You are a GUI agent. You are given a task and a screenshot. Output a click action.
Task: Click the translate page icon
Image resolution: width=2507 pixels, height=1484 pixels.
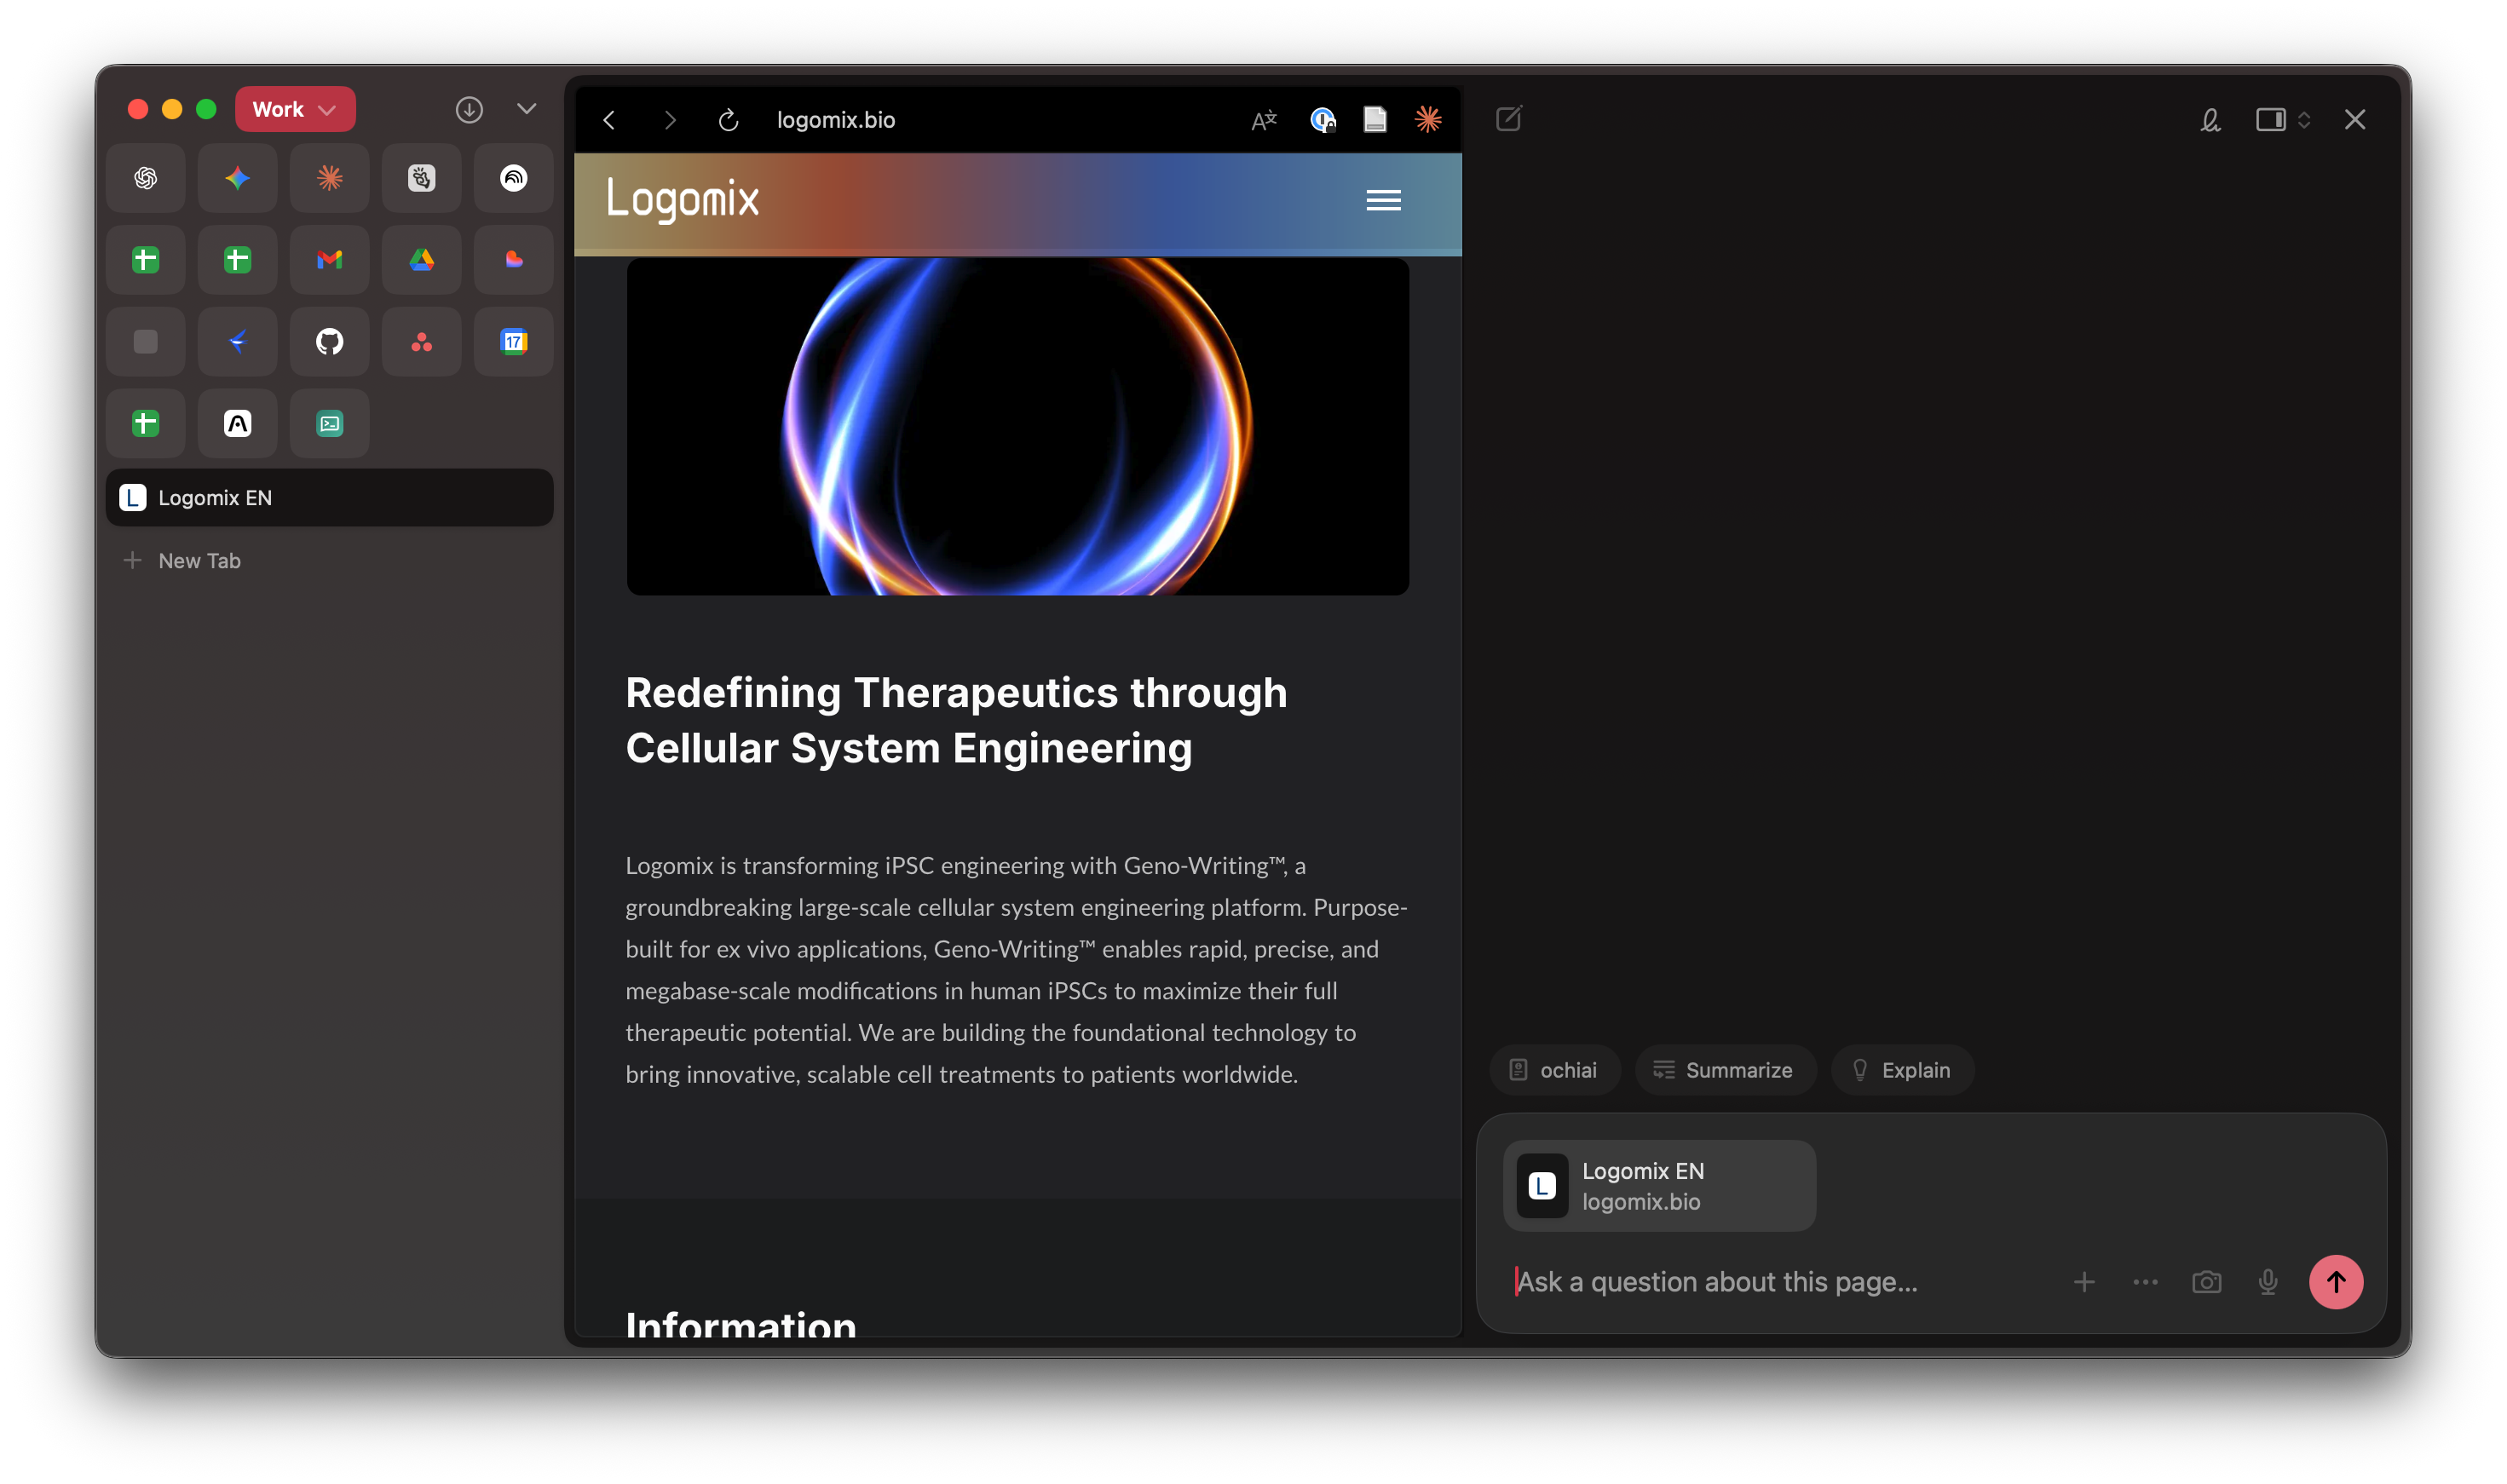(1264, 120)
